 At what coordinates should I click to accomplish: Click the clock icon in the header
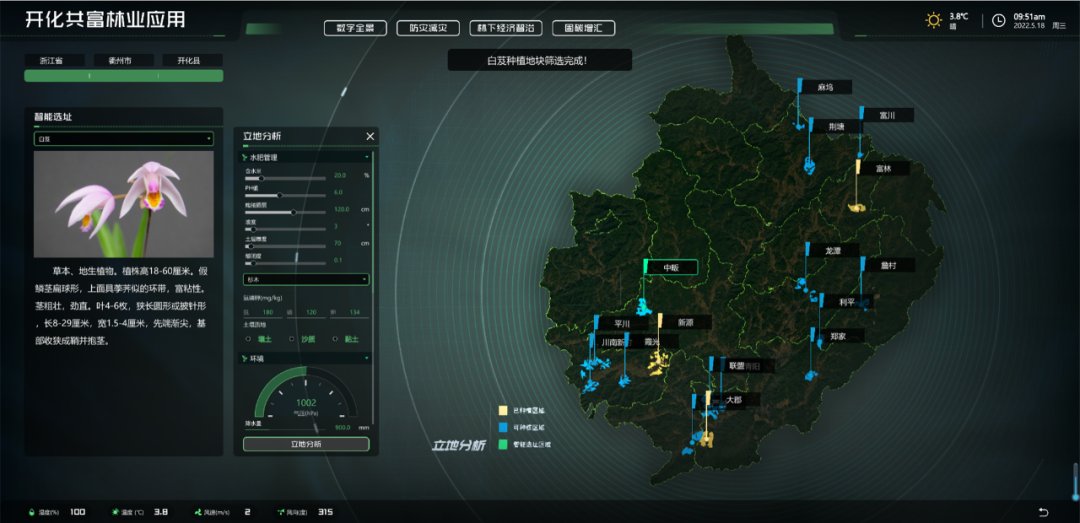tap(998, 20)
